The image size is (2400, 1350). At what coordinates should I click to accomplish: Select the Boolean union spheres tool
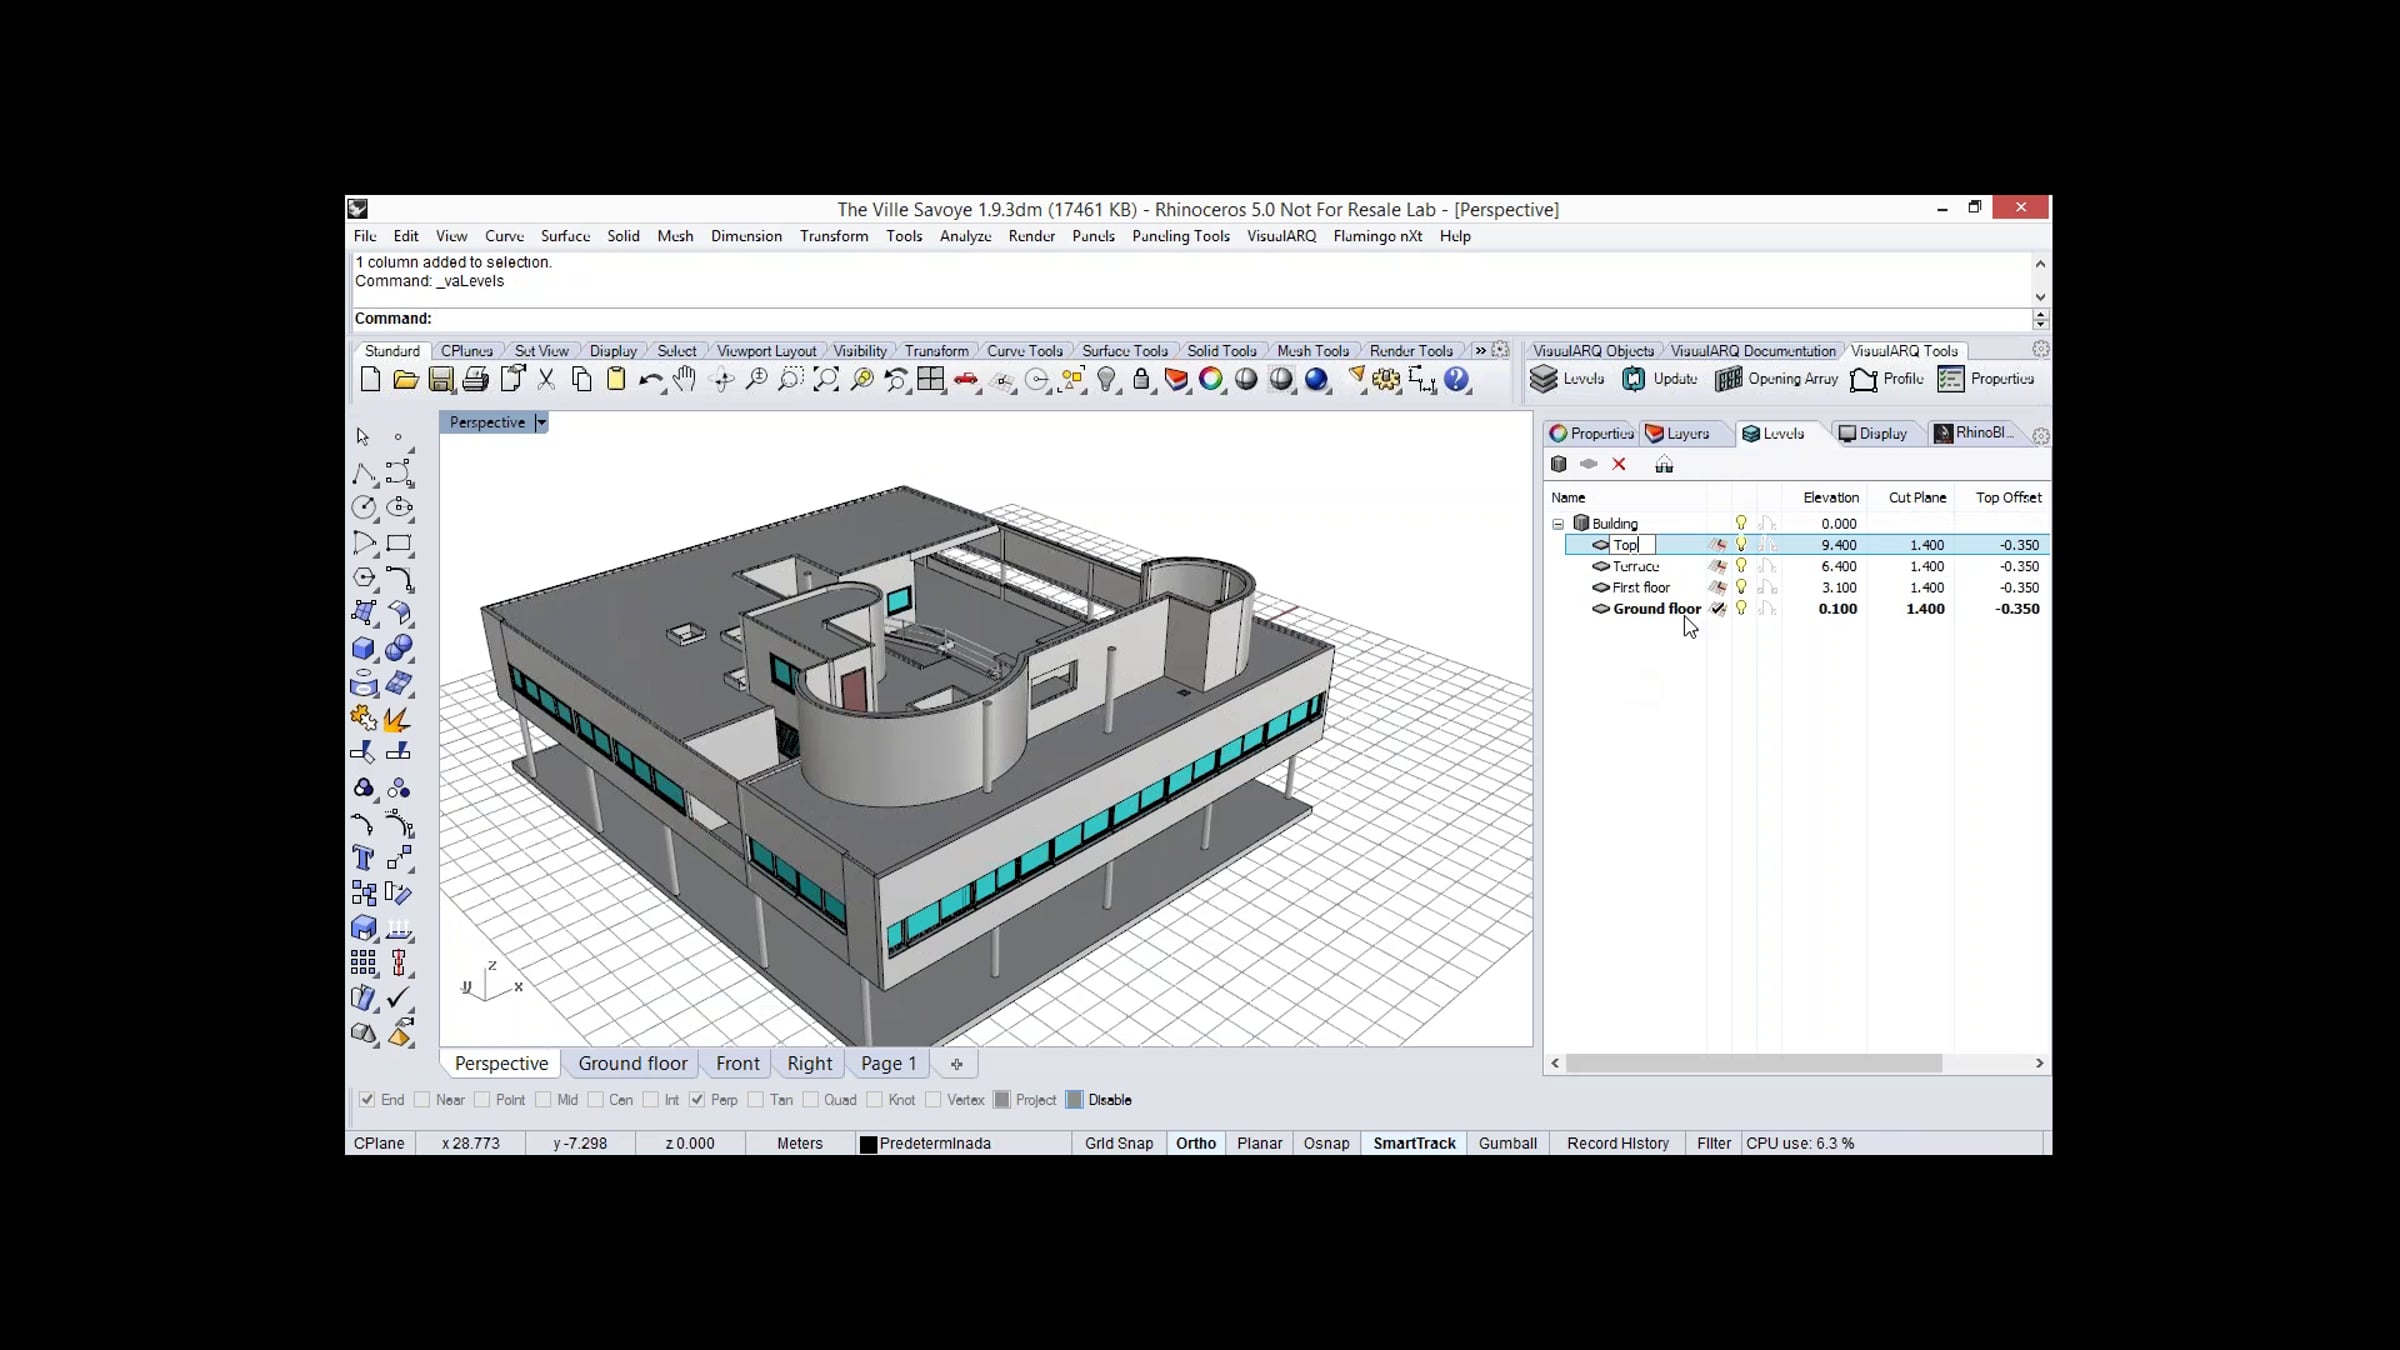(x=399, y=648)
